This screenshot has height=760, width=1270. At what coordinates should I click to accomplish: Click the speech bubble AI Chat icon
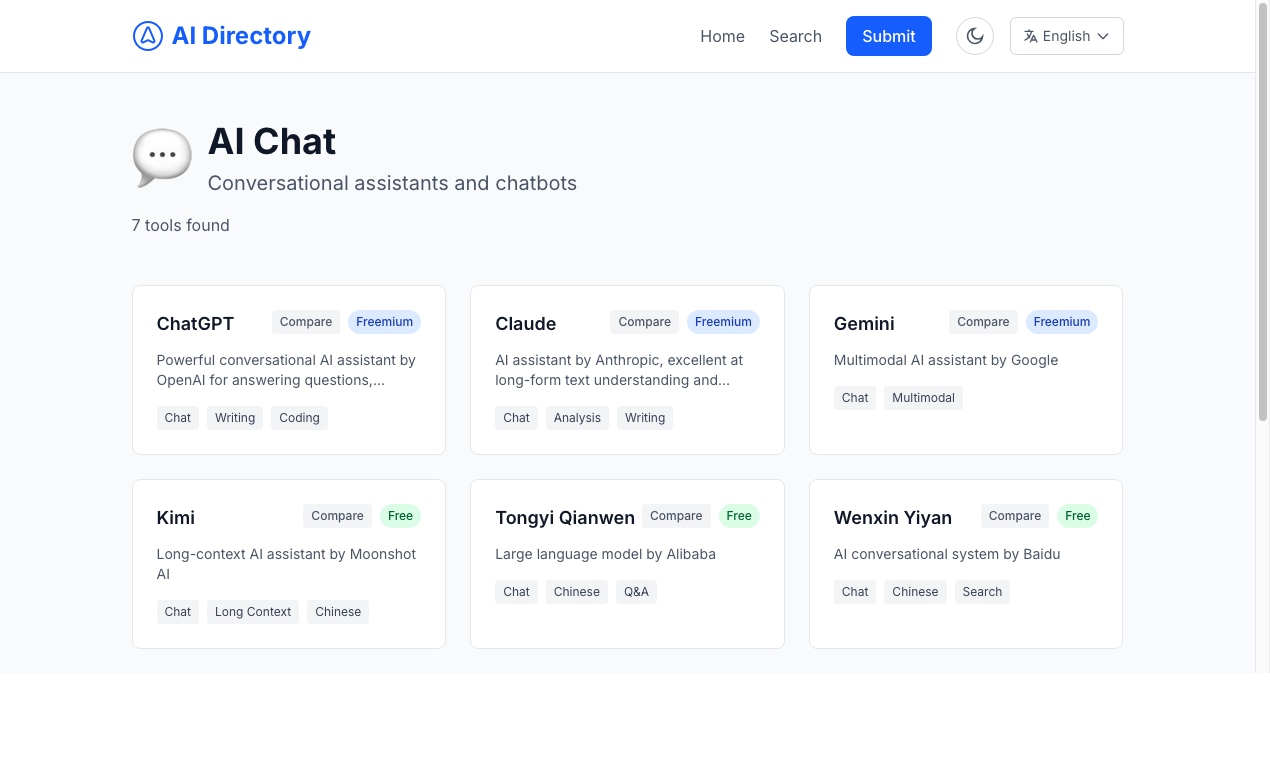[161, 157]
